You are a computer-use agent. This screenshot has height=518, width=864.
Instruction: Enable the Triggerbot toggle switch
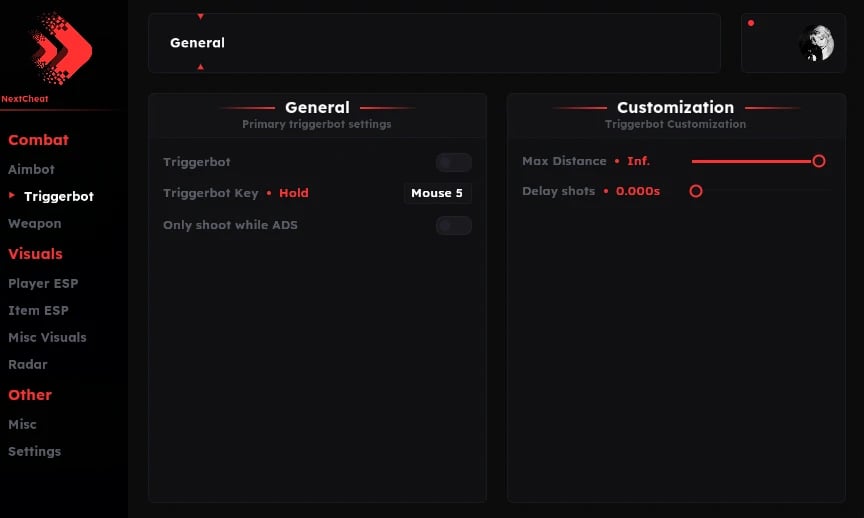coord(453,162)
